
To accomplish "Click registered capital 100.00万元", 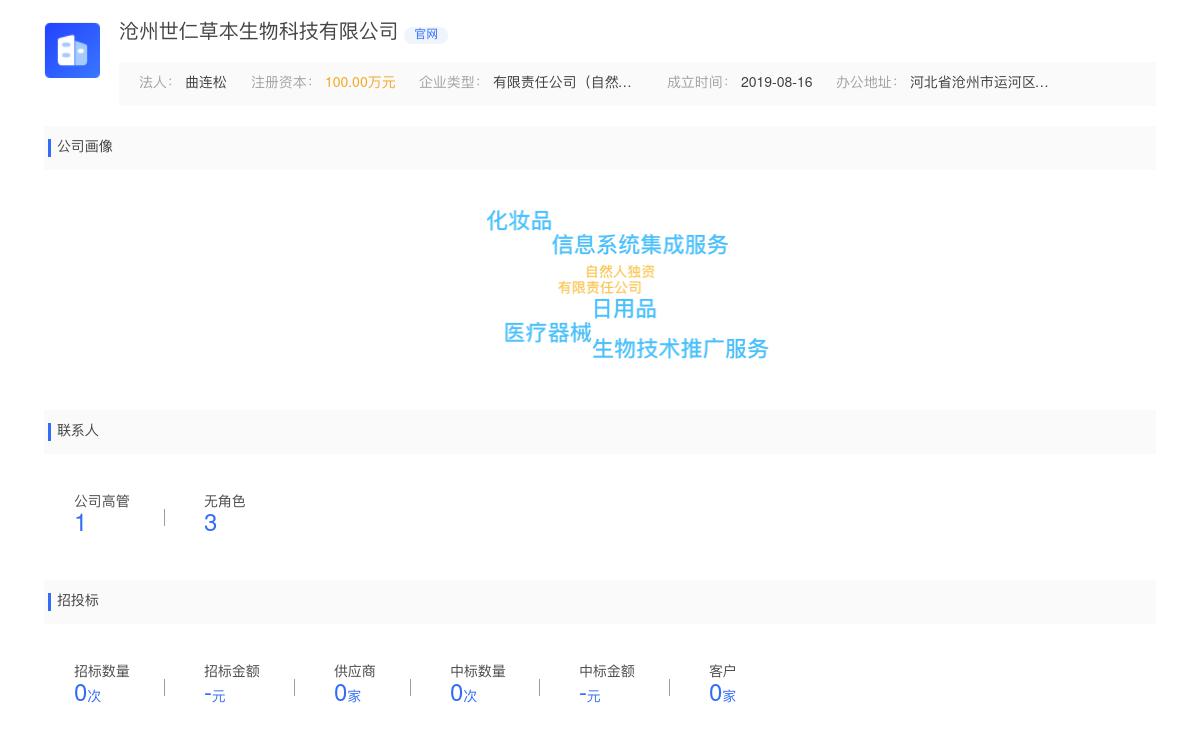I will (x=360, y=83).
